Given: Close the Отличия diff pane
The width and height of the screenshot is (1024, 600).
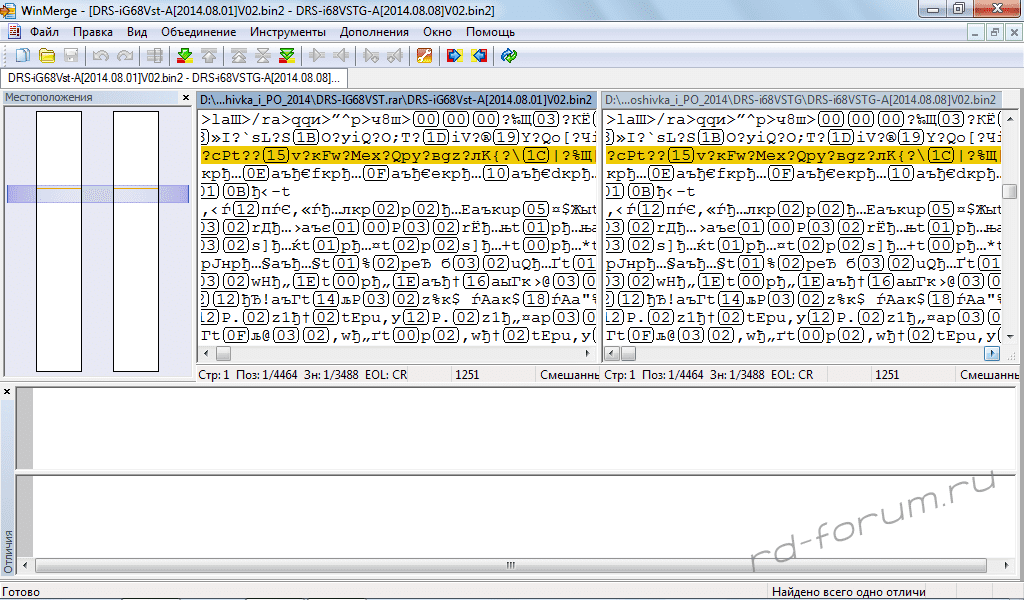Looking at the screenshot, I should (x=7, y=392).
